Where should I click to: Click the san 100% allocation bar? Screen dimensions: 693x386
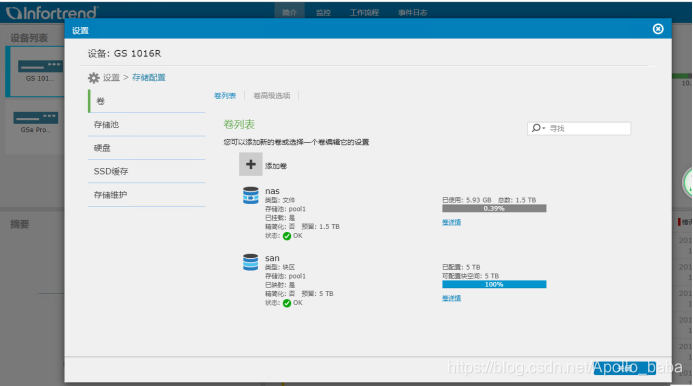click(x=494, y=284)
